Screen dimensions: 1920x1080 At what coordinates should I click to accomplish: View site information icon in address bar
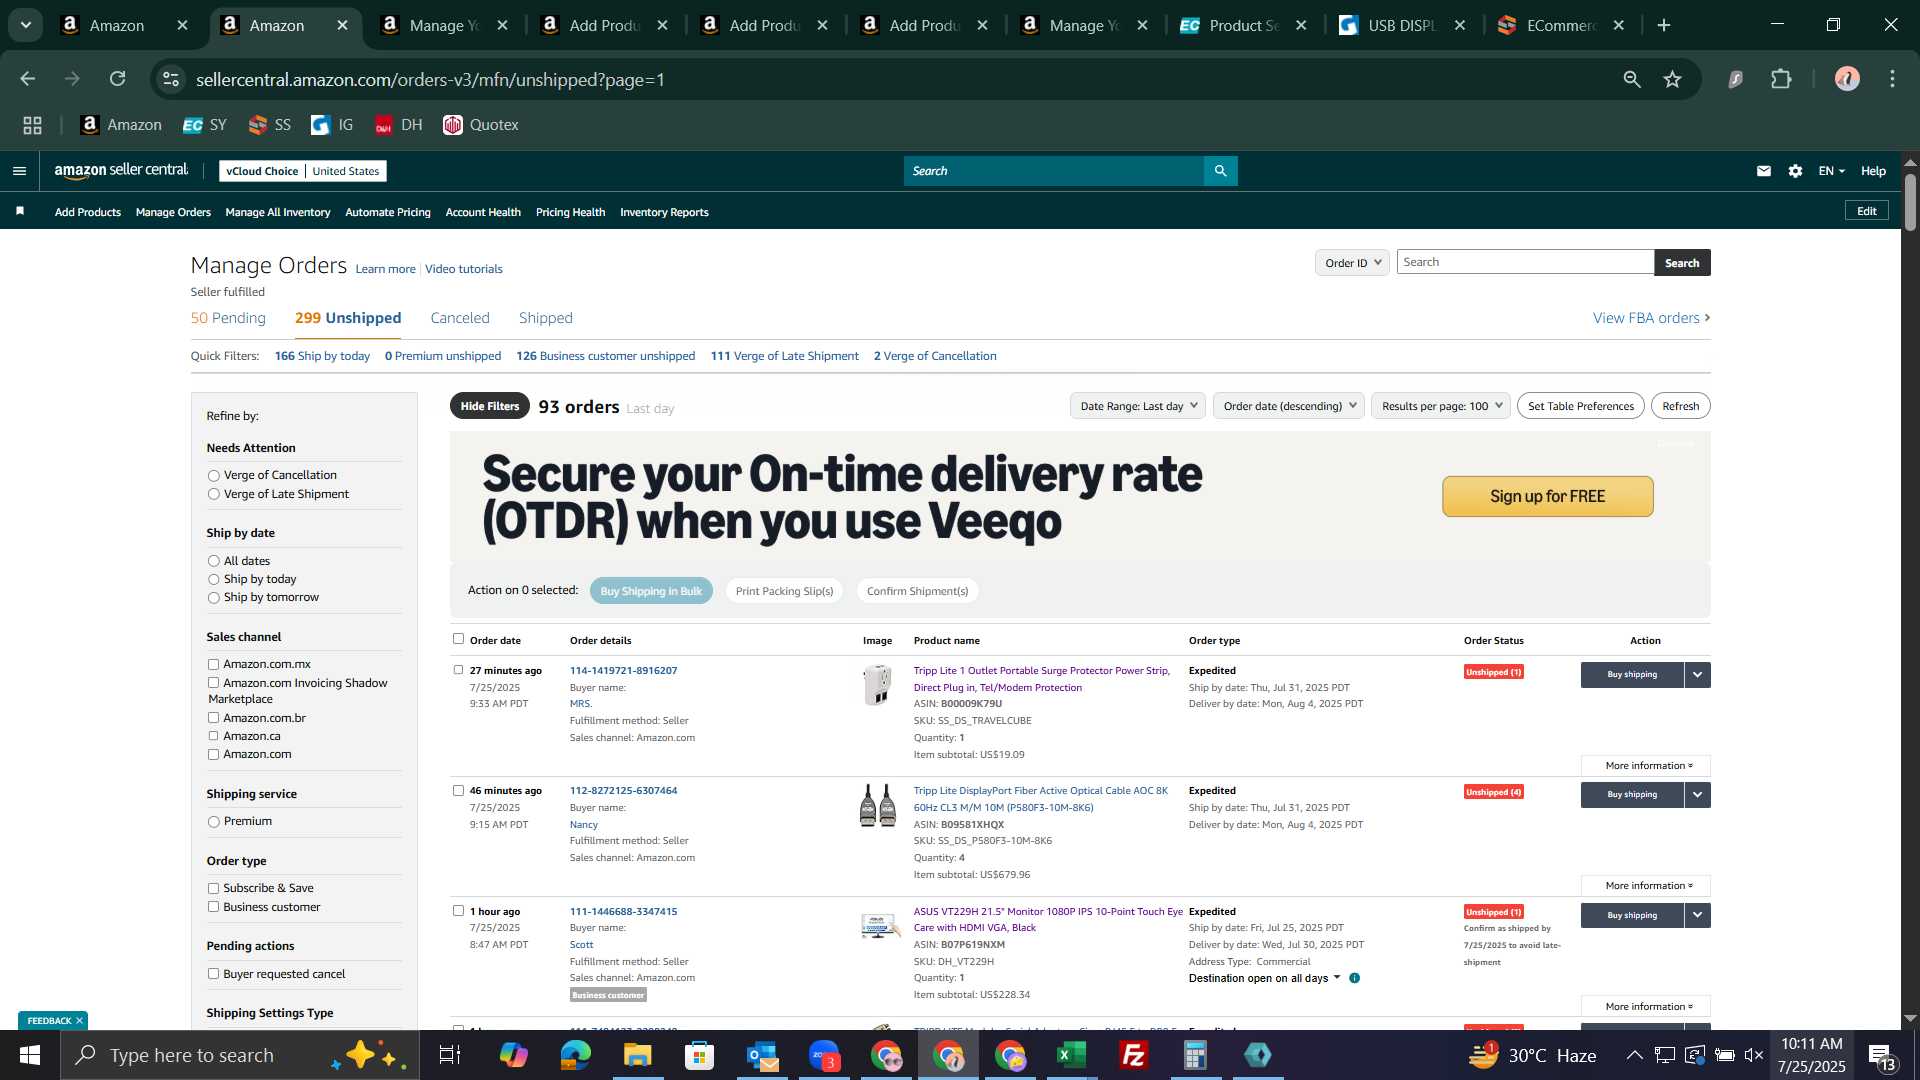[x=171, y=79]
